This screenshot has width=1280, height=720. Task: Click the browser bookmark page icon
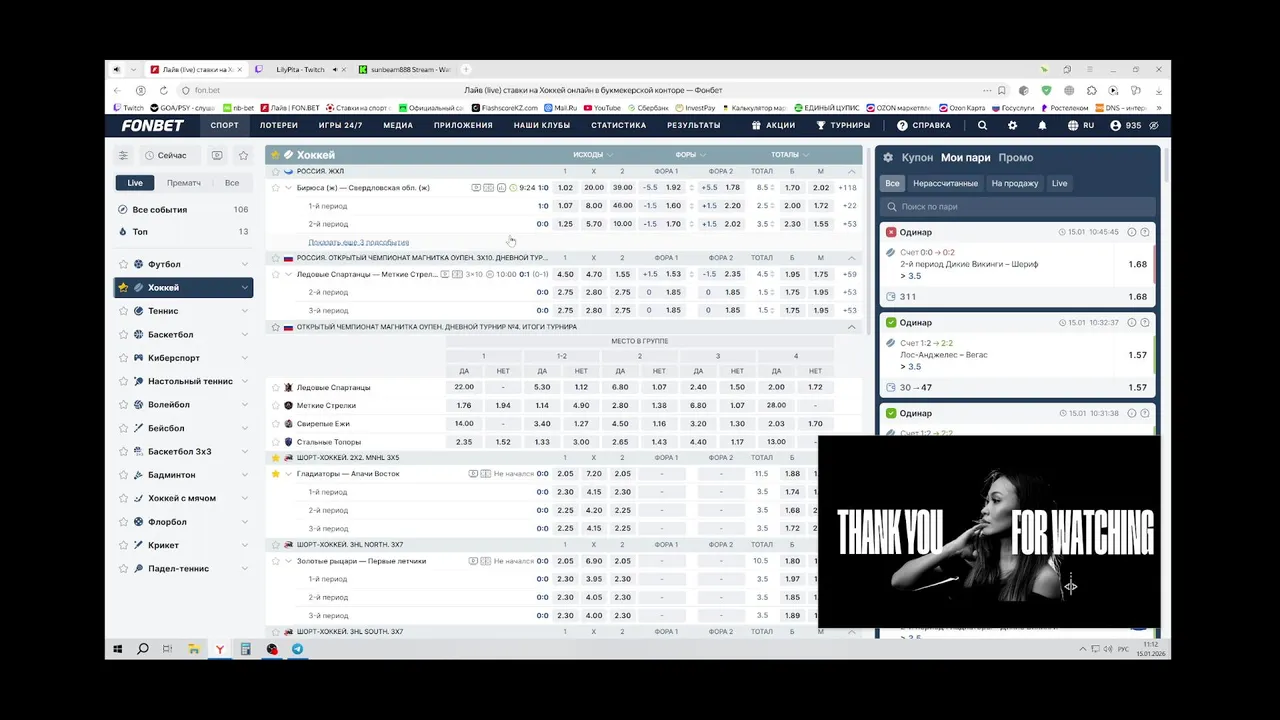[x=1002, y=90]
